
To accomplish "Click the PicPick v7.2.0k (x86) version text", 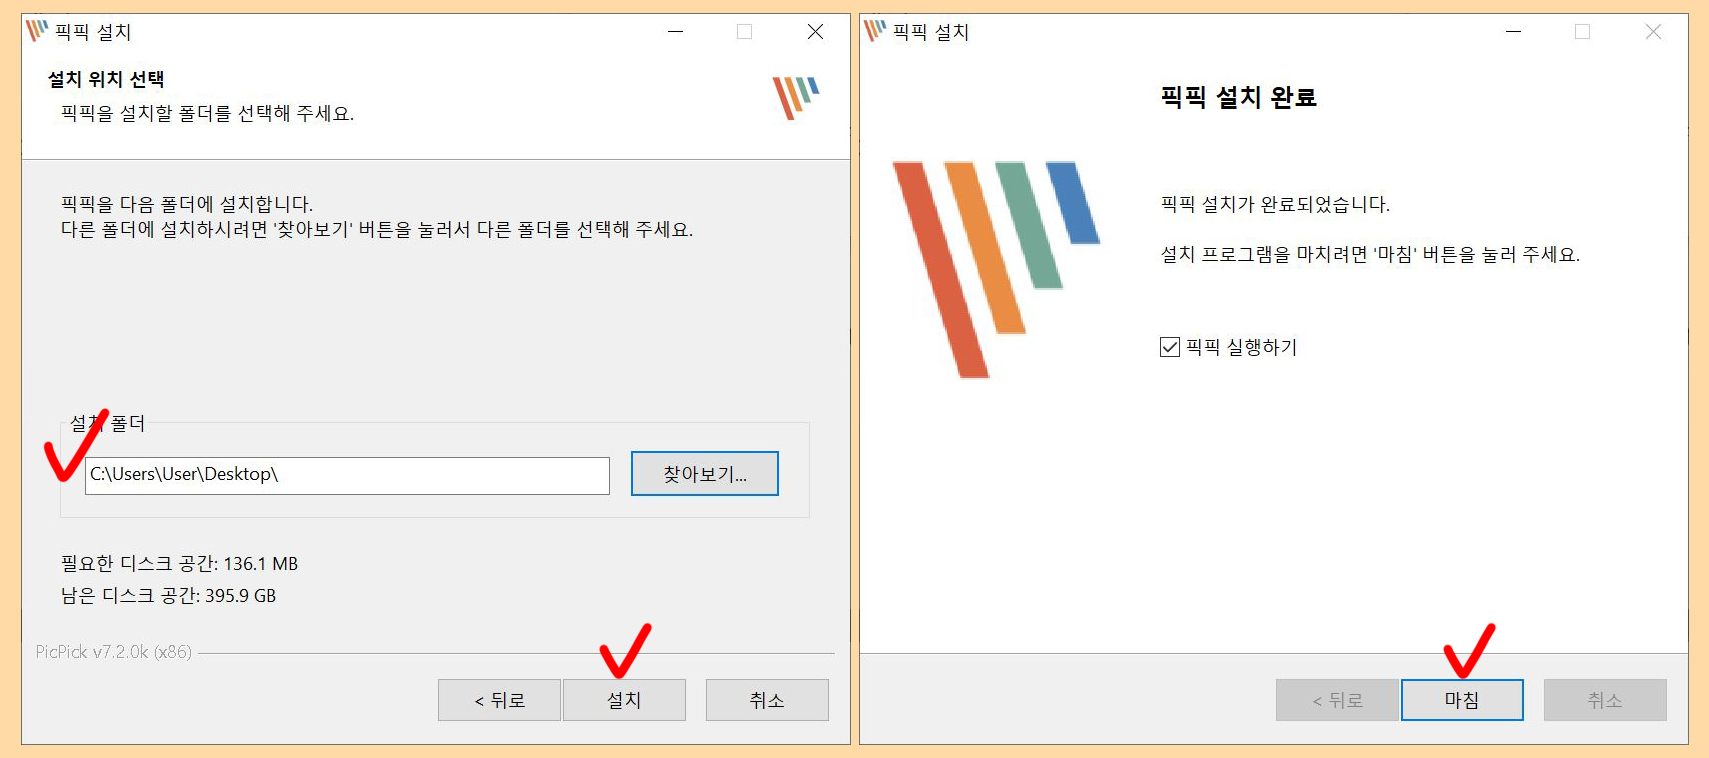I will click(114, 652).
